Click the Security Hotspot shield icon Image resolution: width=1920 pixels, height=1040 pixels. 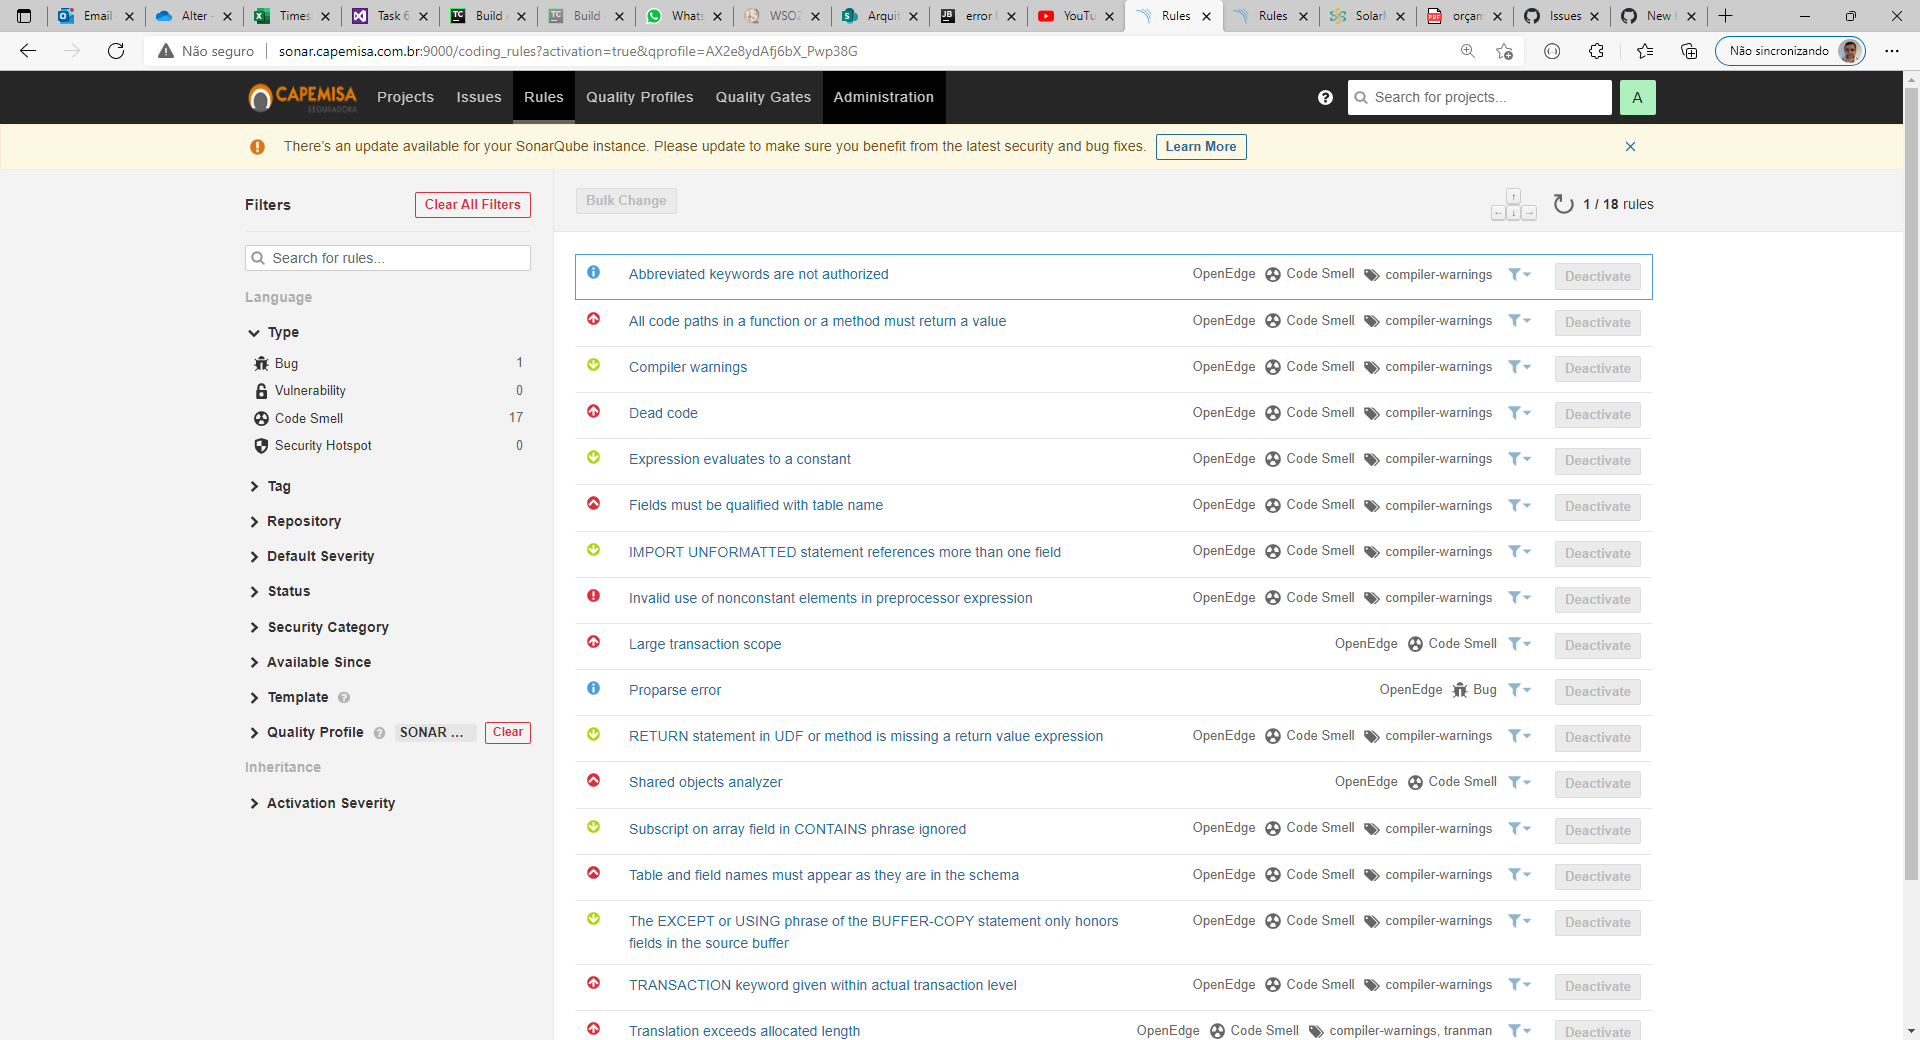tap(262, 445)
